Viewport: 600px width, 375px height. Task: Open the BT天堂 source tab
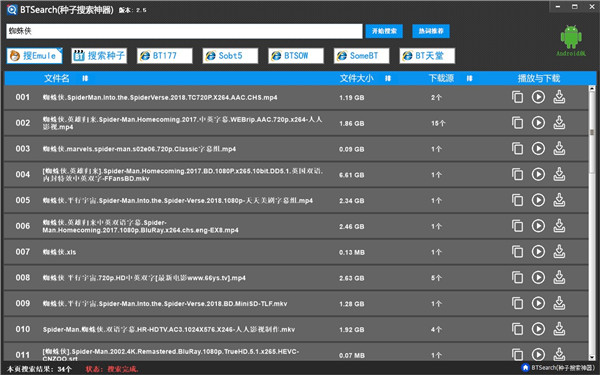[427, 55]
